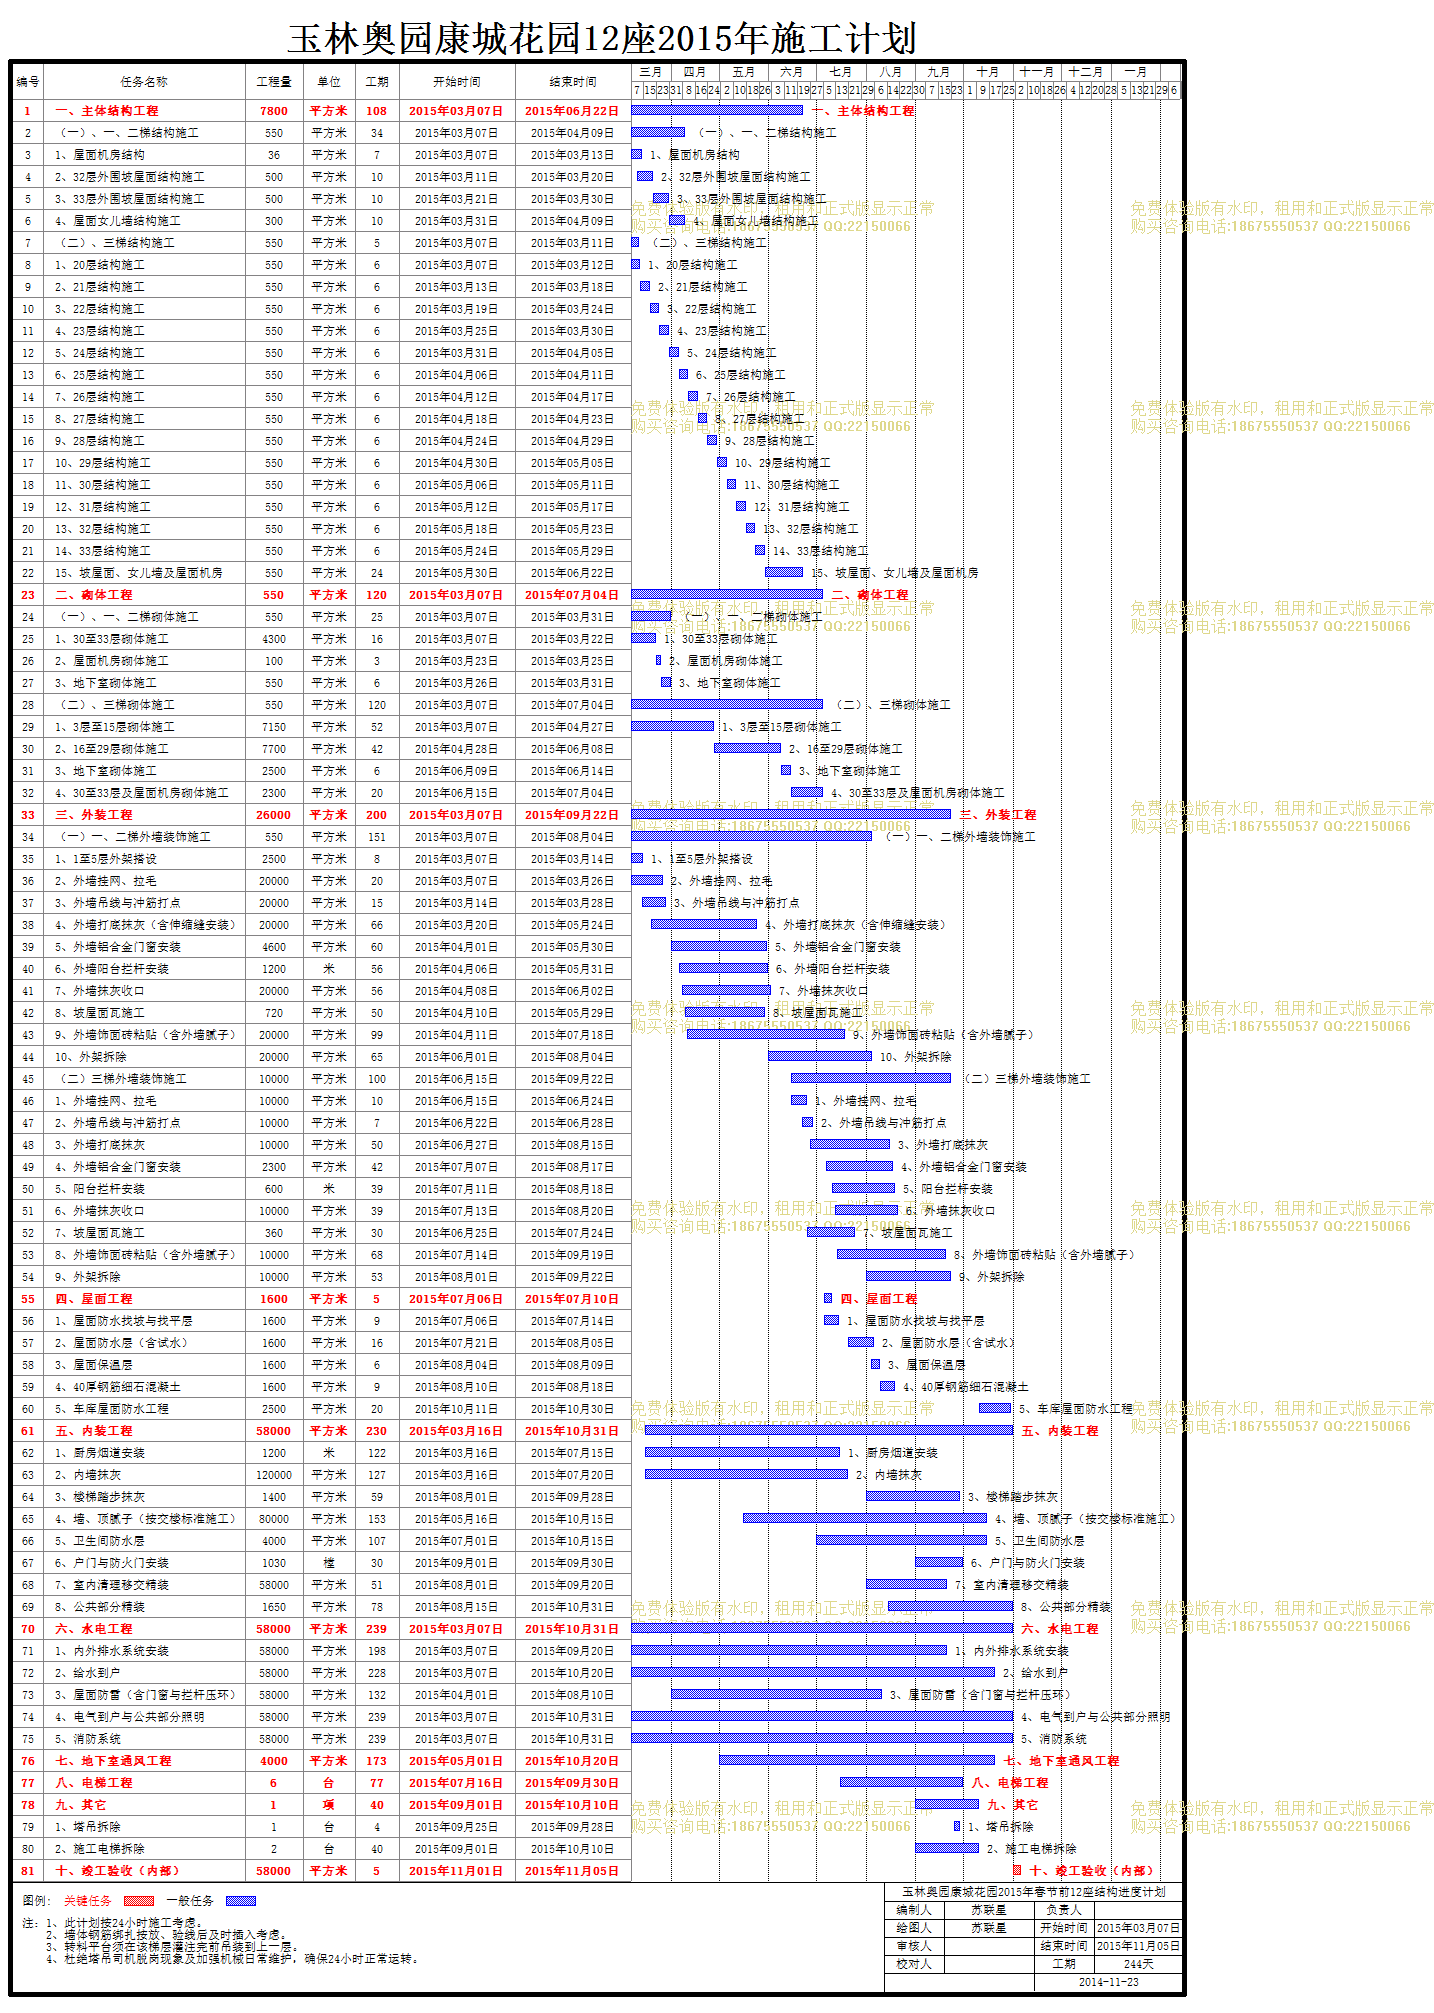Click task name 15、坡屋面、女儿墙及屋面机房 in table
Viewport: 1434px width, 2013px height.
[139, 573]
